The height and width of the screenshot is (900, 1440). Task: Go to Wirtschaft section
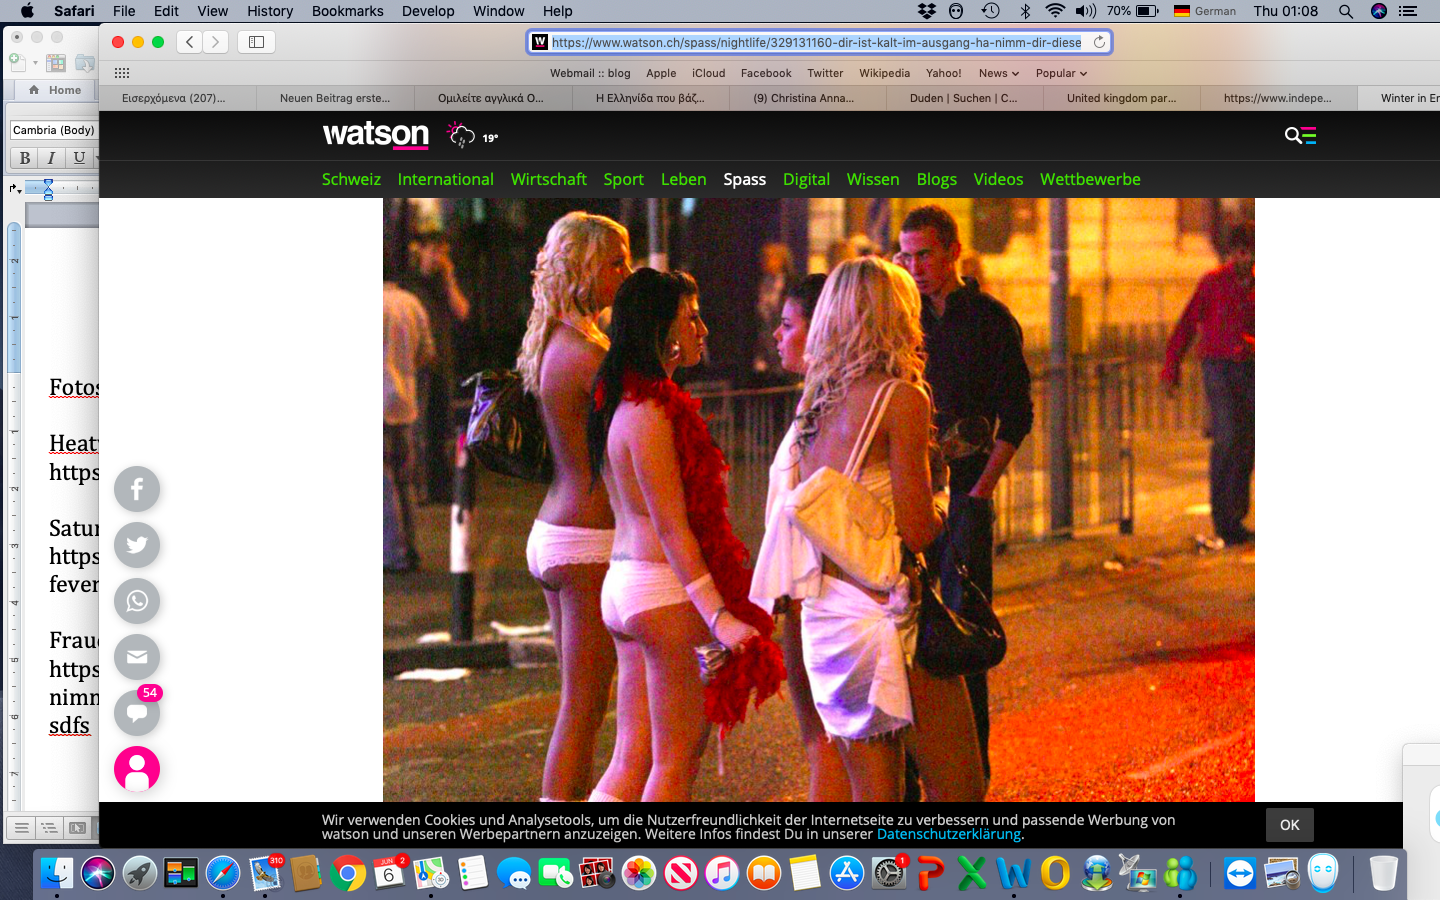[548, 179]
